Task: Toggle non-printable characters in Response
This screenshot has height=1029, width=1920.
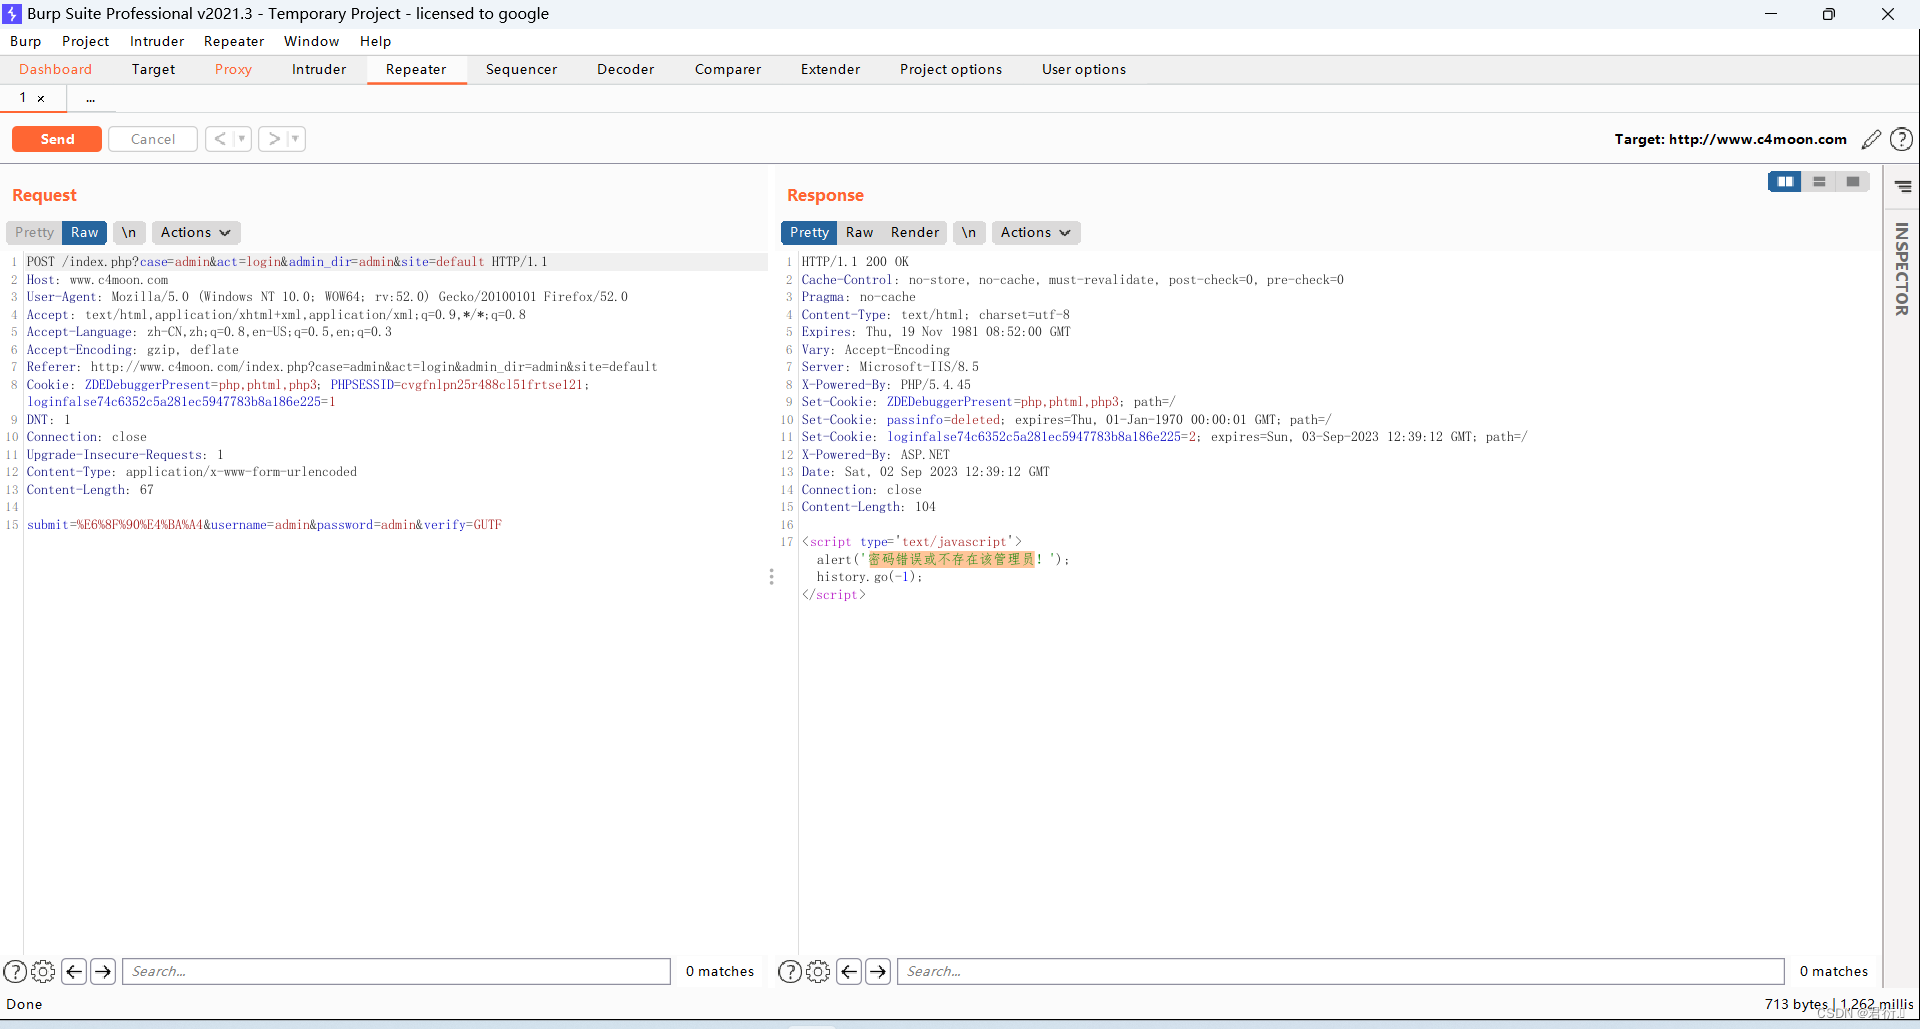Action: [969, 233]
